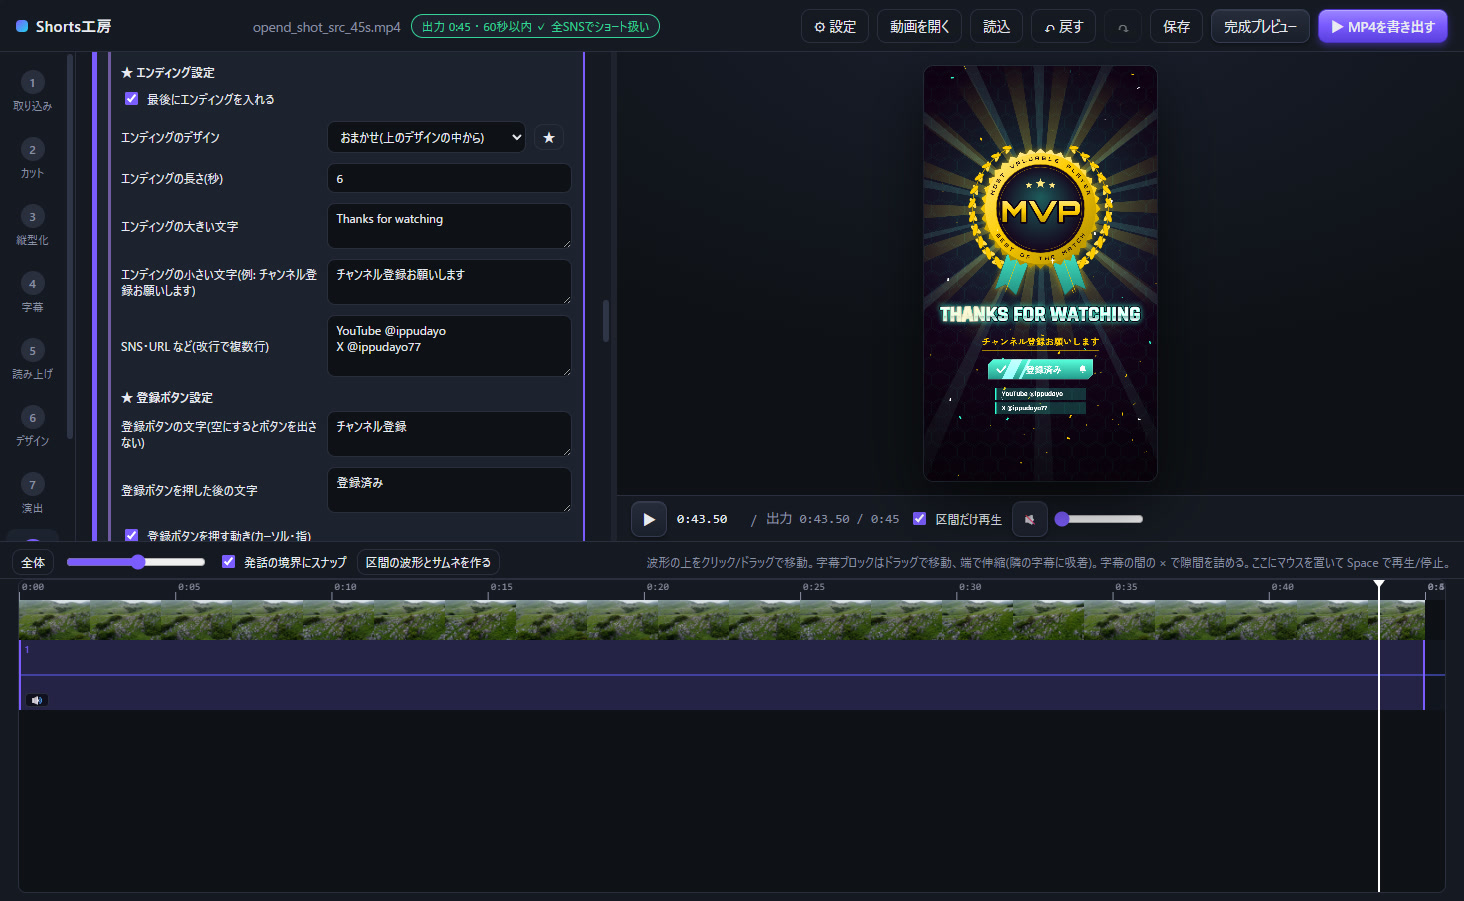Open 完成プレビュー preview

1260,27
